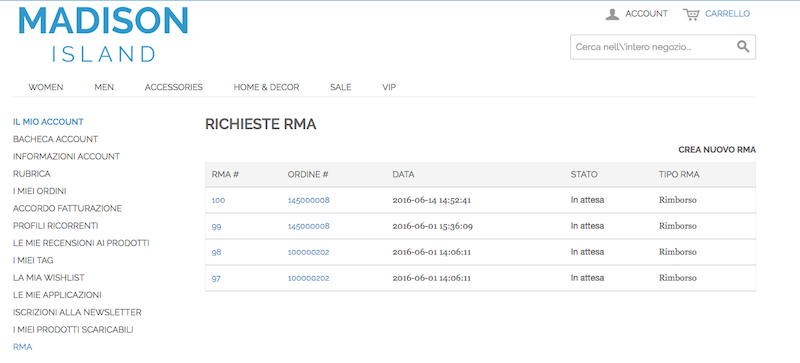This screenshot has width=800, height=363.
Task: Open the Madison Island logo home link
Action: [x=104, y=34]
